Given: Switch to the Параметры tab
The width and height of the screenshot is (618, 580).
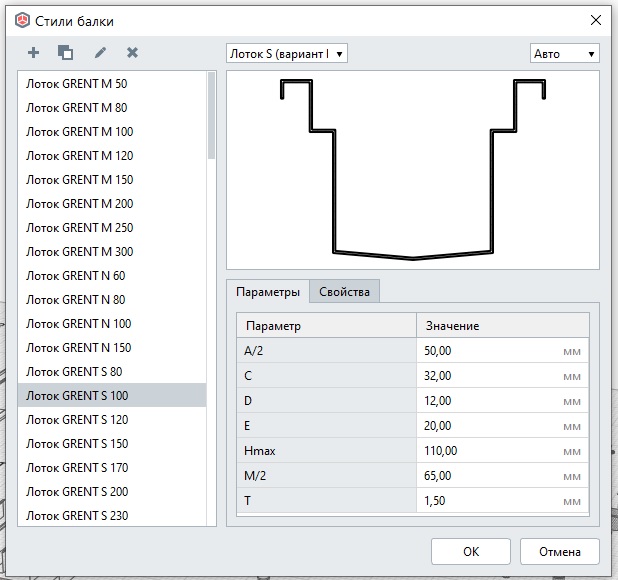Looking at the screenshot, I should tap(268, 292).
